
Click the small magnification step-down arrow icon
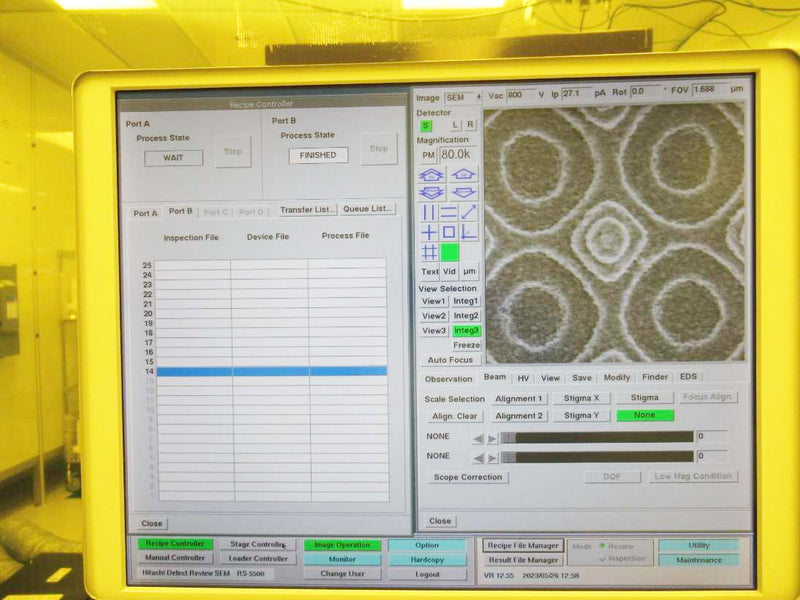[x=464, y=192]
